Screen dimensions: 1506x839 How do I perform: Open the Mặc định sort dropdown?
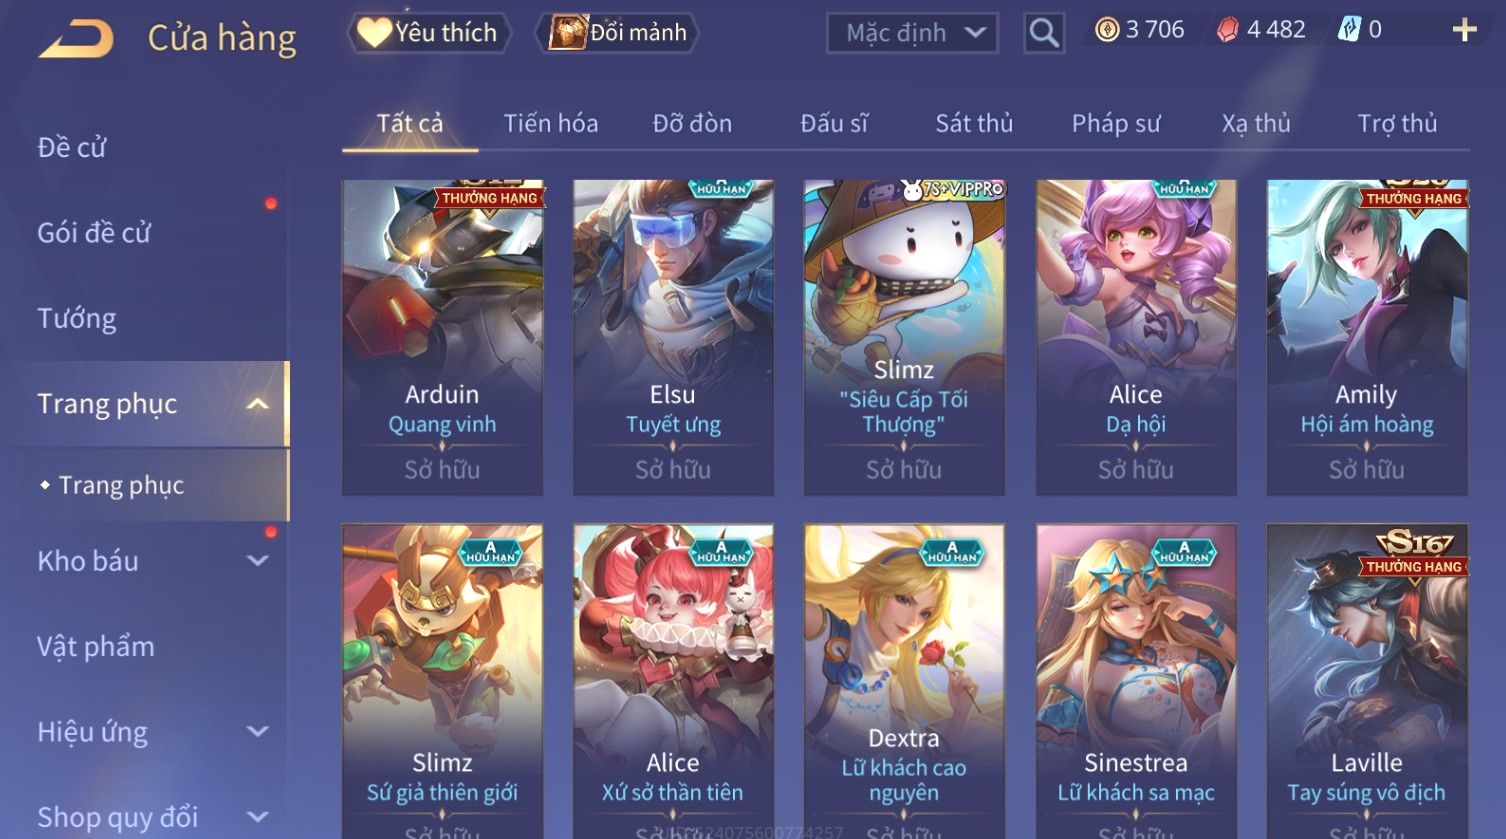tap(912, 33)
